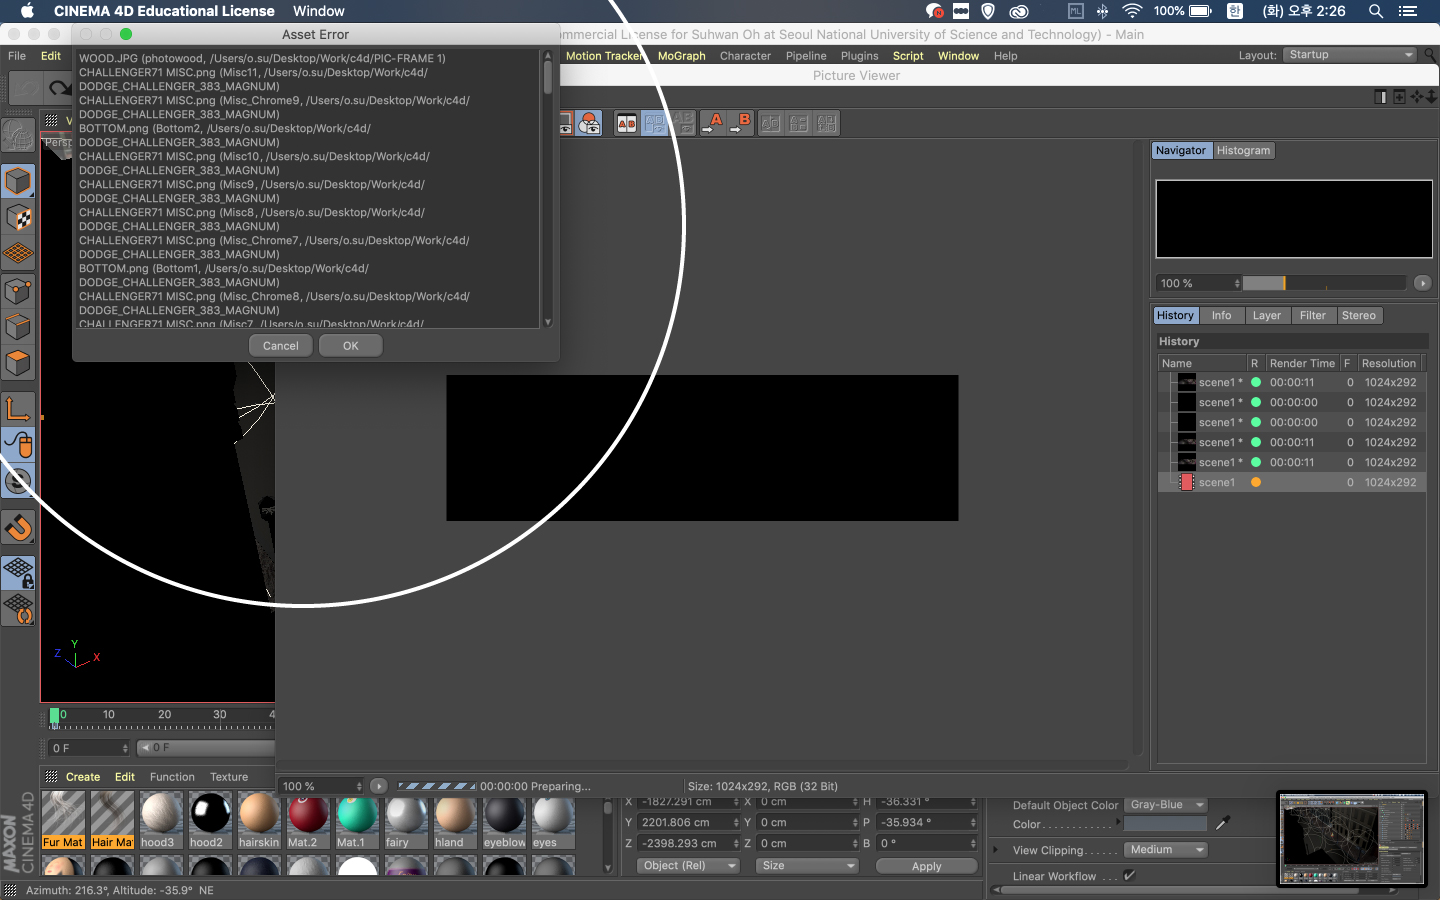Toggle the Viewport Solo icon
This screenshot has height=900, width=1440.
click(x=18, y=481)
